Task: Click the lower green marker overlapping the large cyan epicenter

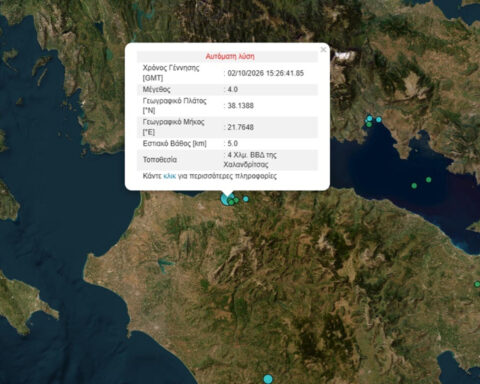Action: (x=231, y=202)
